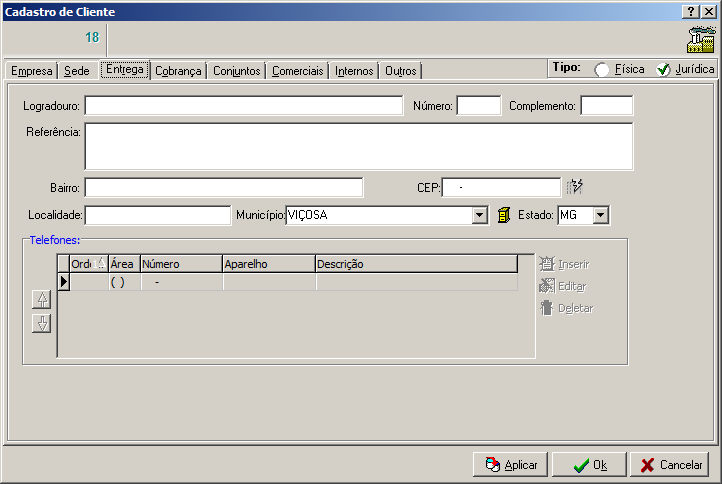This screenshot has height=484, width=722.
Task: Open the Estado dropdown
Action: click(600, 215)
